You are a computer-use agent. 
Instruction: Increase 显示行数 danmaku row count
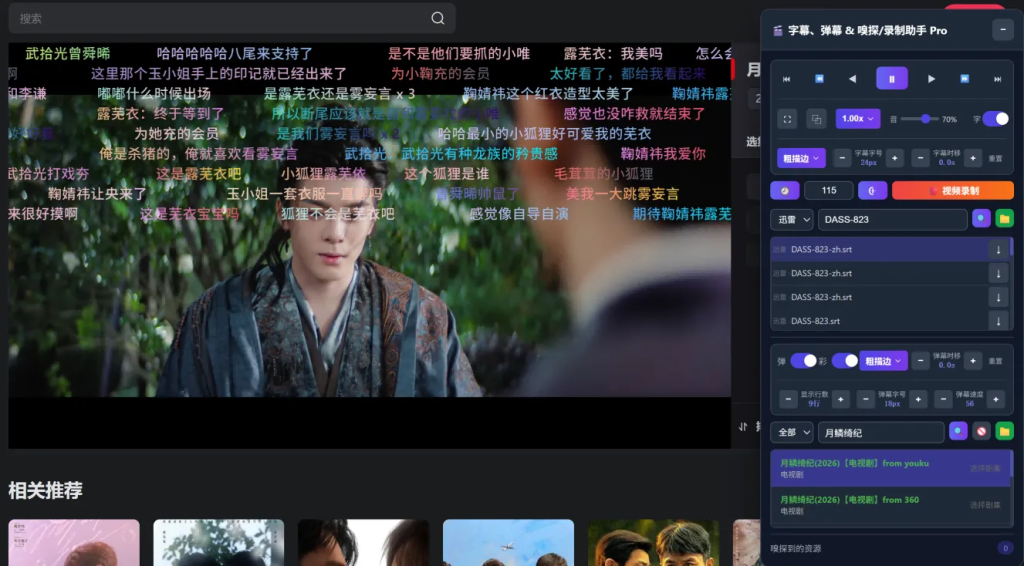pyautogui.click(x=840, y=399)
